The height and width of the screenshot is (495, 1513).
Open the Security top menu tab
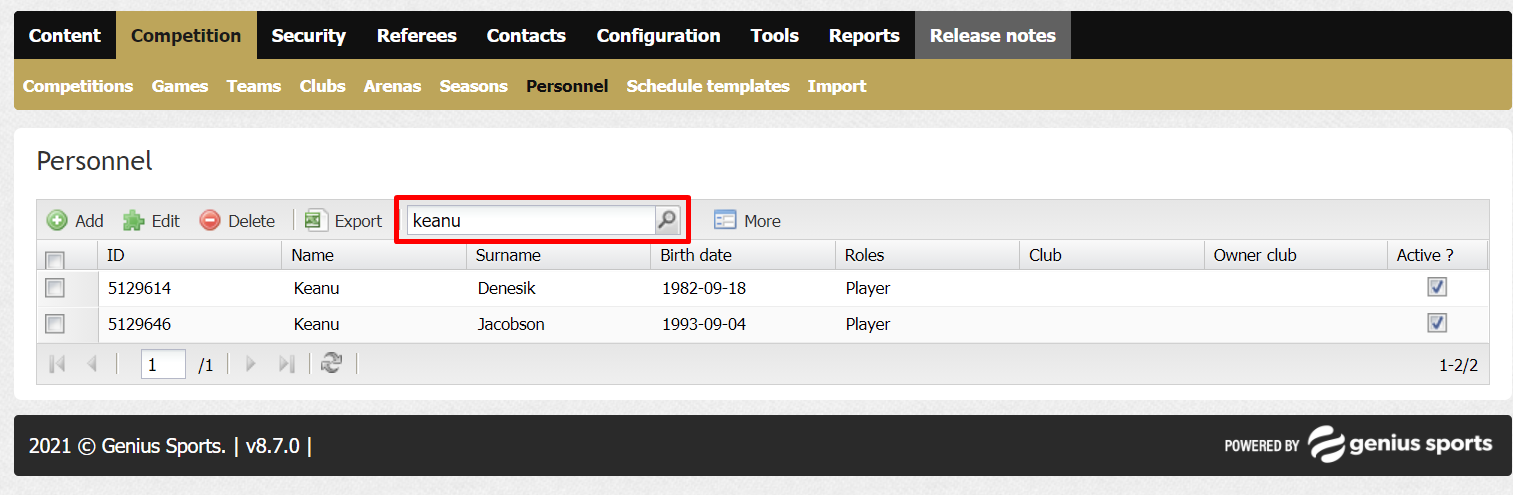308,35
